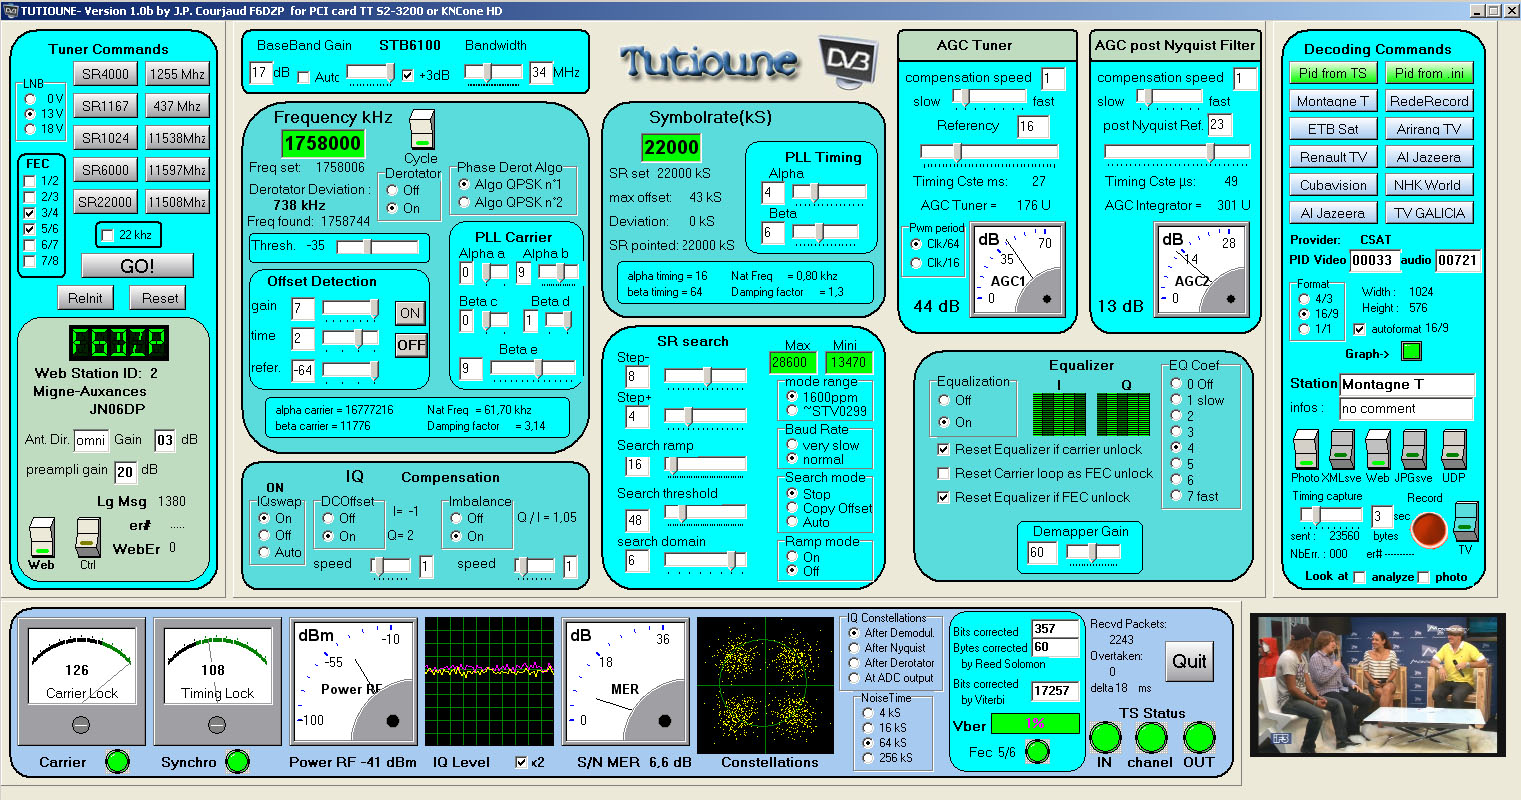The image size is (1521, 800).
Task: Choose Clk/16 Pwm period
Action: point(916,263)
